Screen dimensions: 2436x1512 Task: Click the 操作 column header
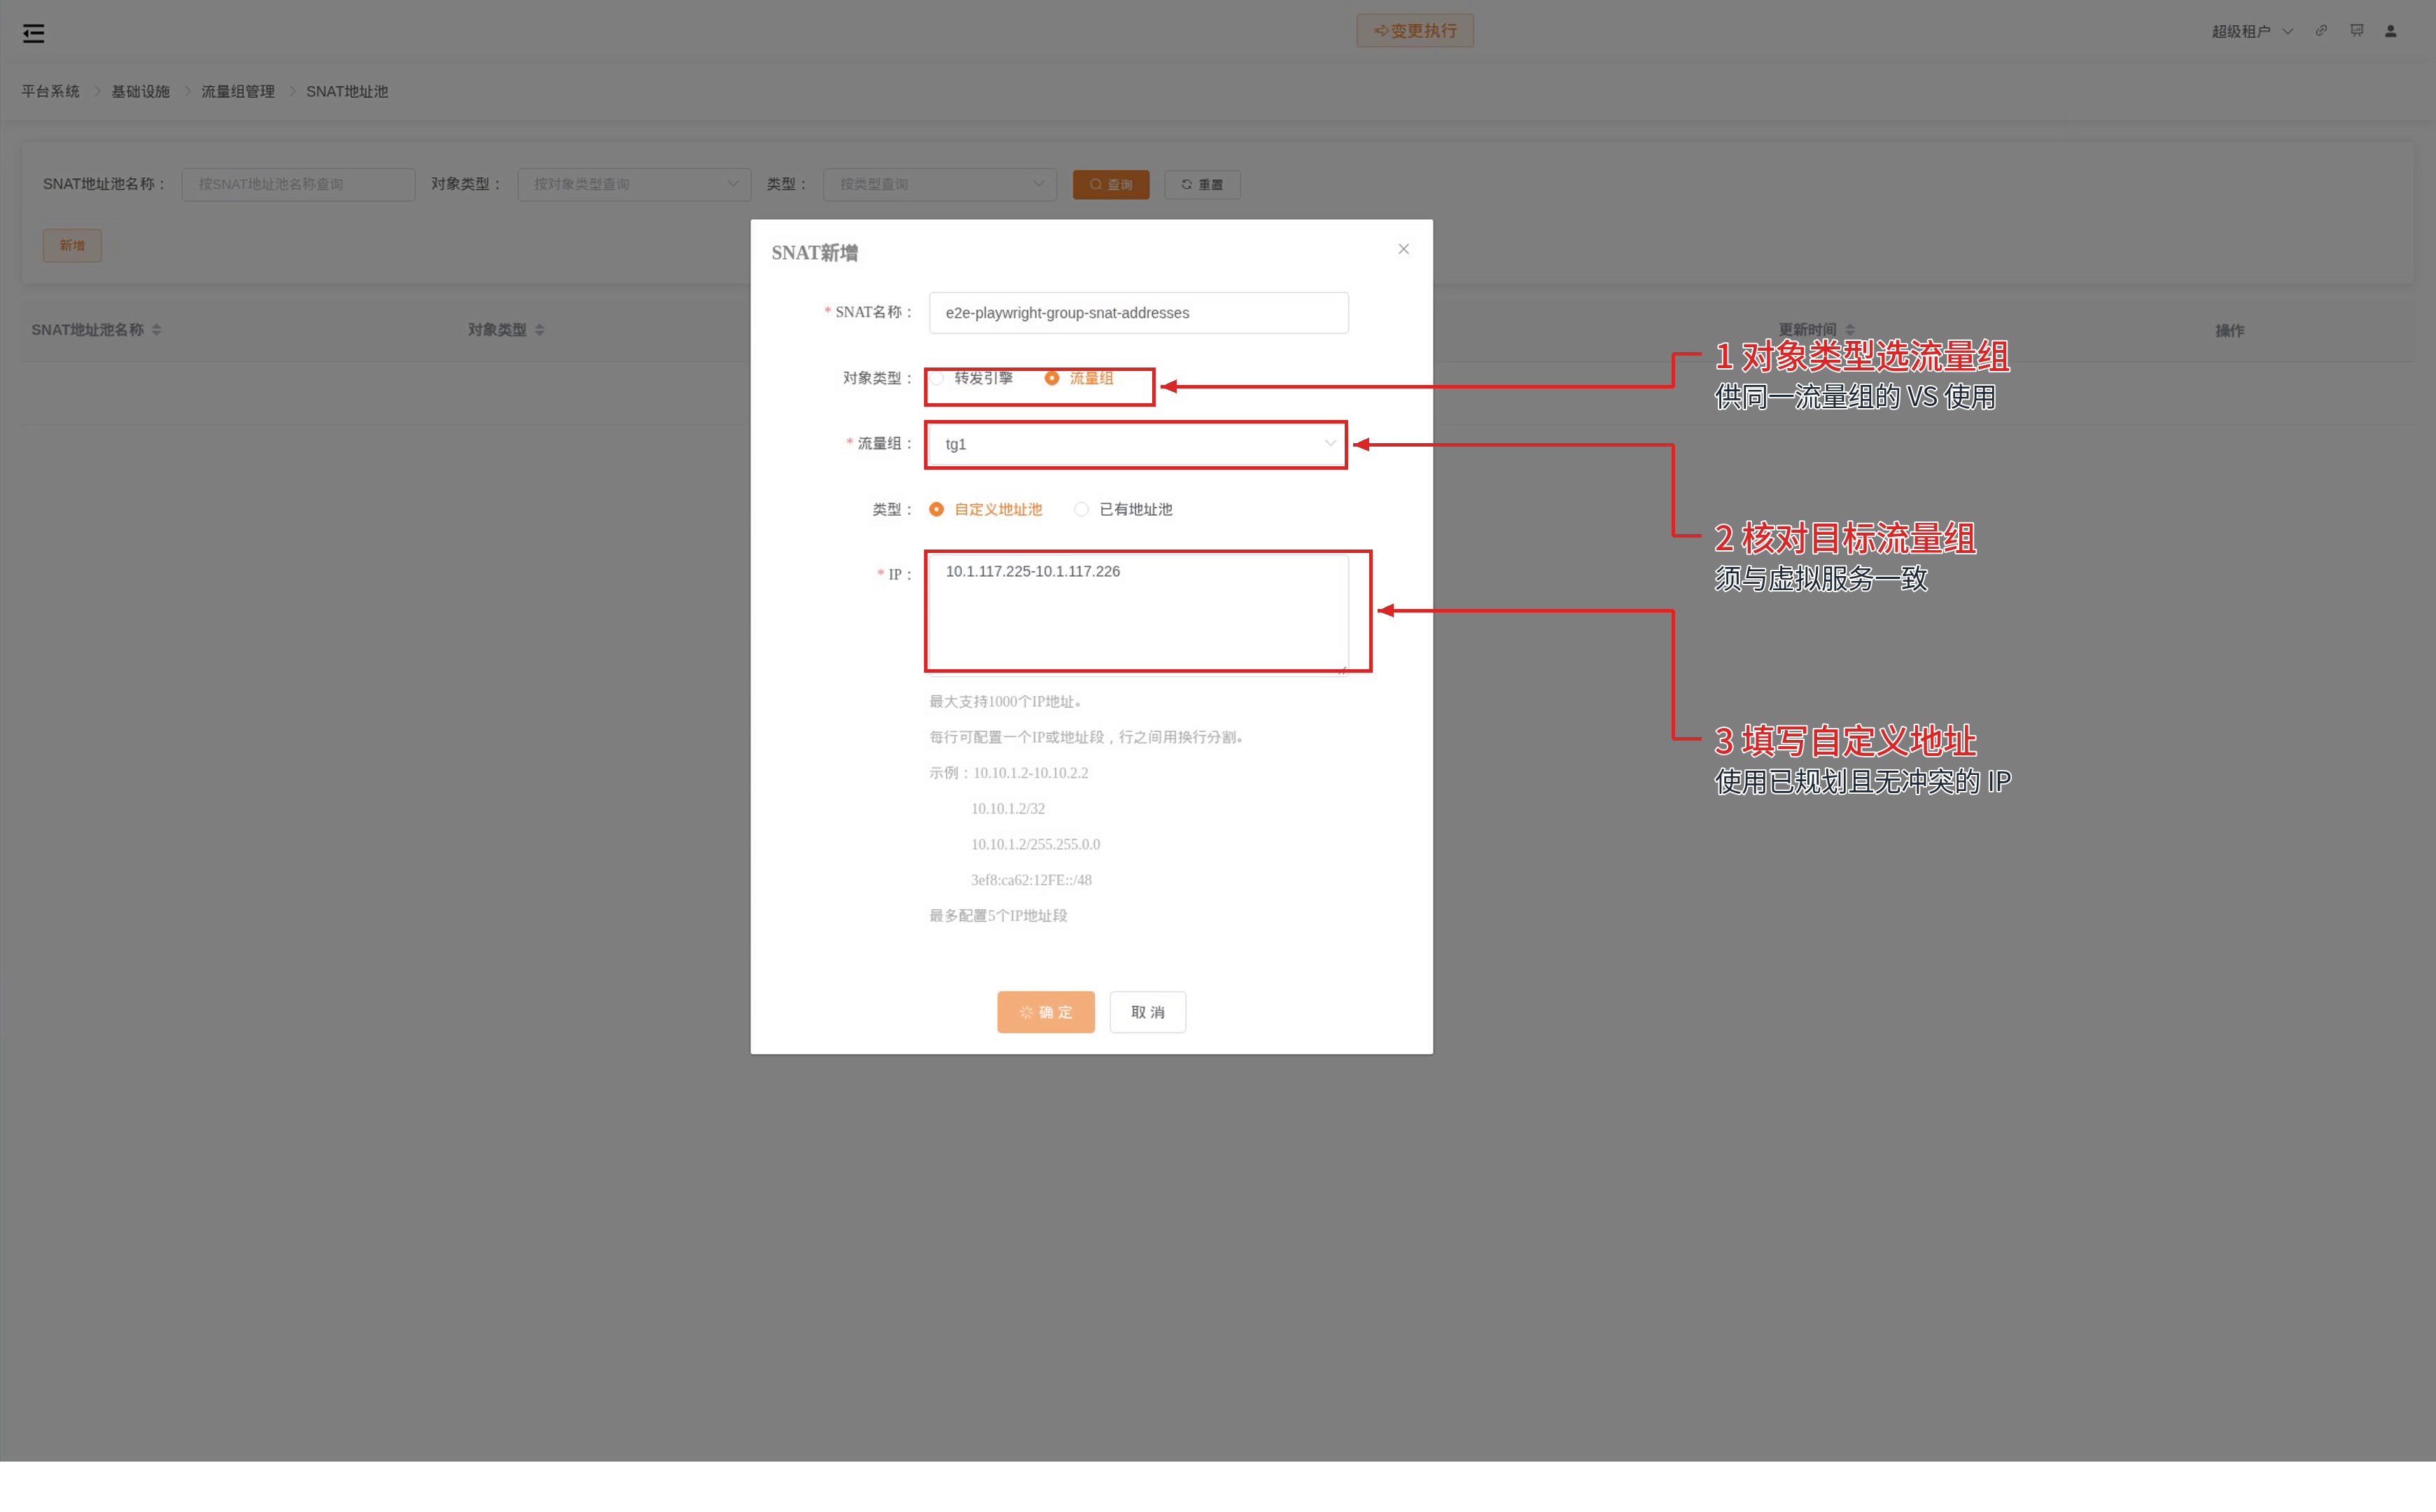pyautogui.click(x=2229, y=330)
